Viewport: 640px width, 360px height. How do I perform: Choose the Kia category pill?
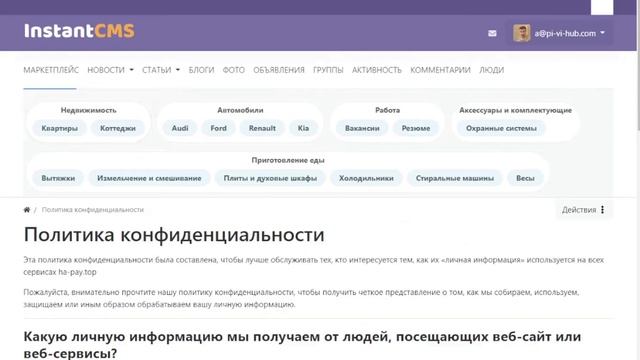point(303,128)
